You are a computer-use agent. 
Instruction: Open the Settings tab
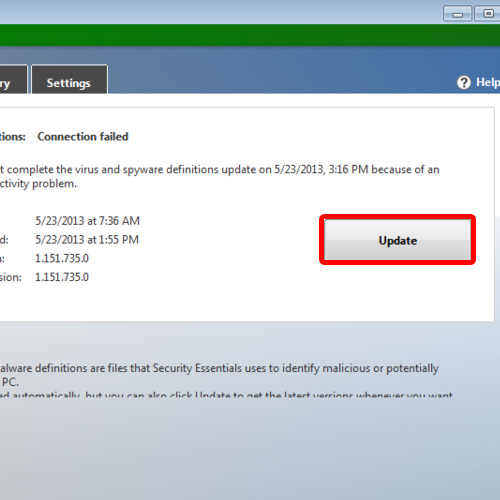point(69,80)
